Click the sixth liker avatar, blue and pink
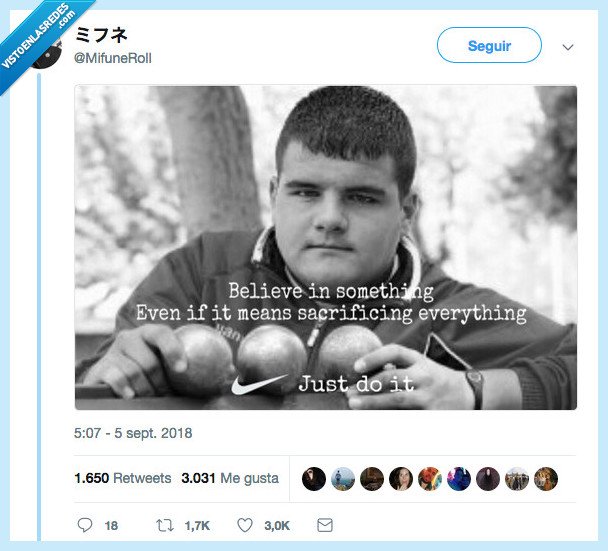Screen dimensions: 608x551 tap(459, 478)
